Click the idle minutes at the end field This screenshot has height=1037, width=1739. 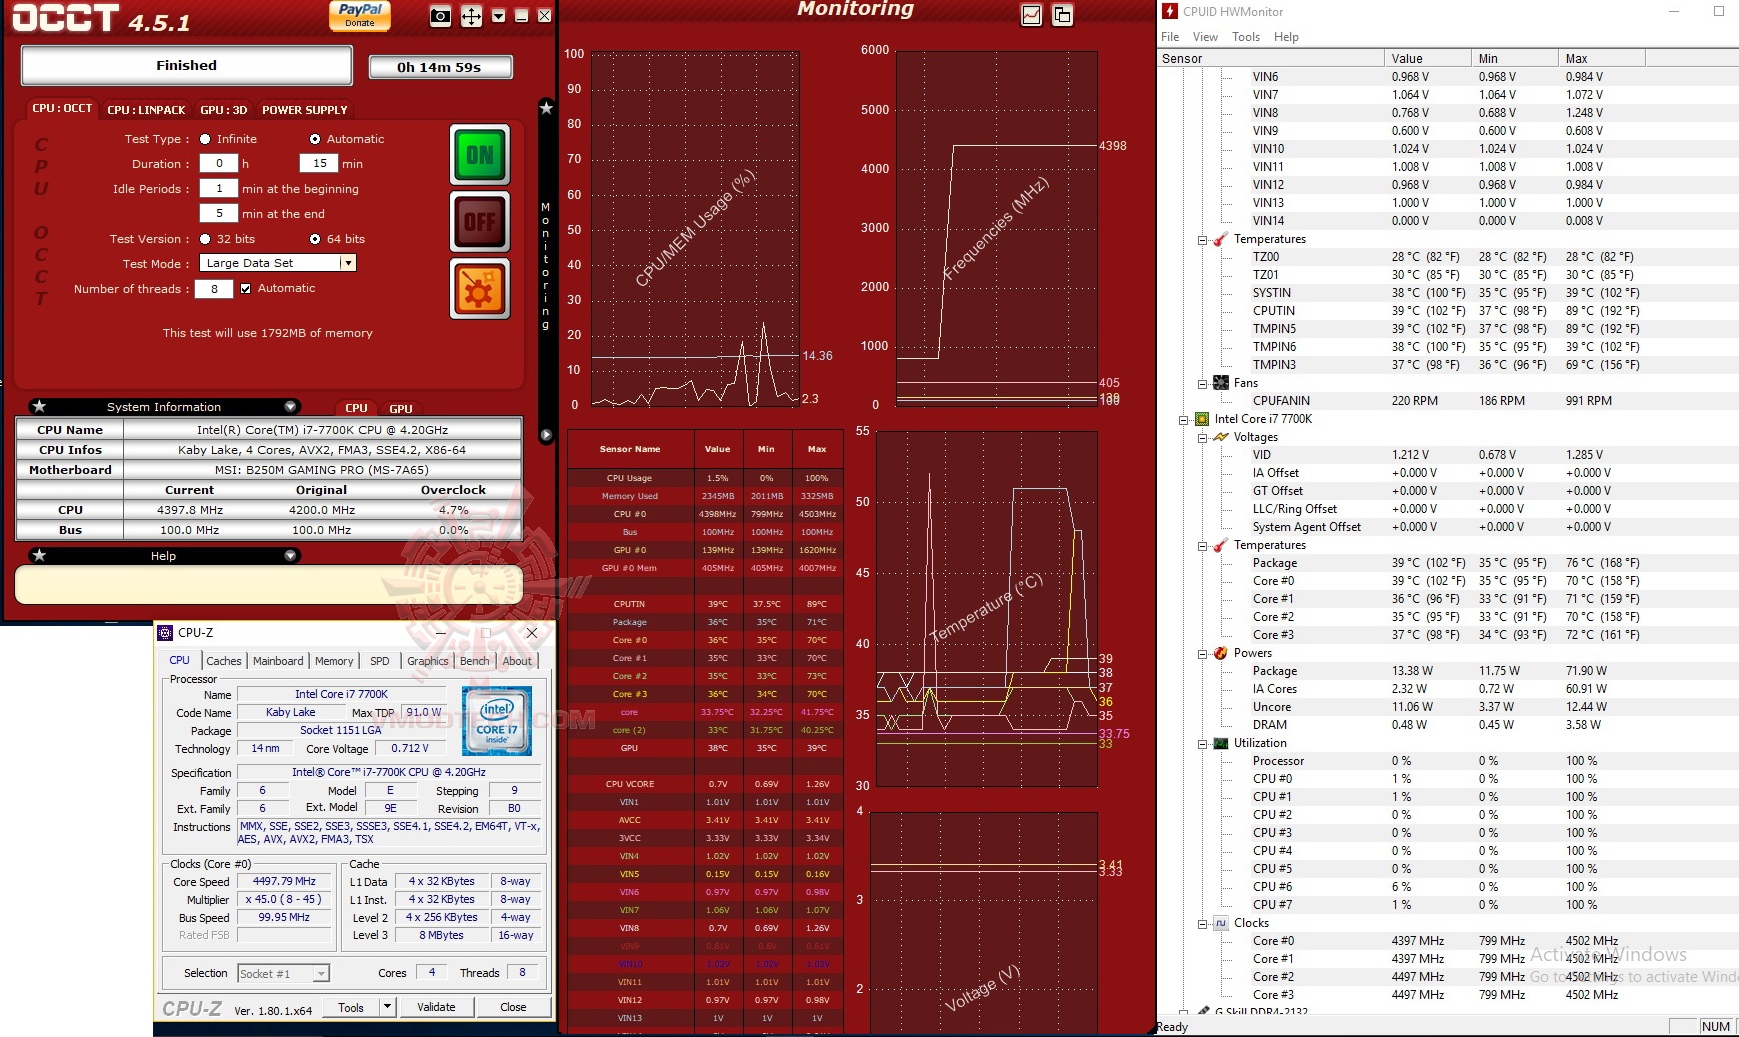pos(219,213)
